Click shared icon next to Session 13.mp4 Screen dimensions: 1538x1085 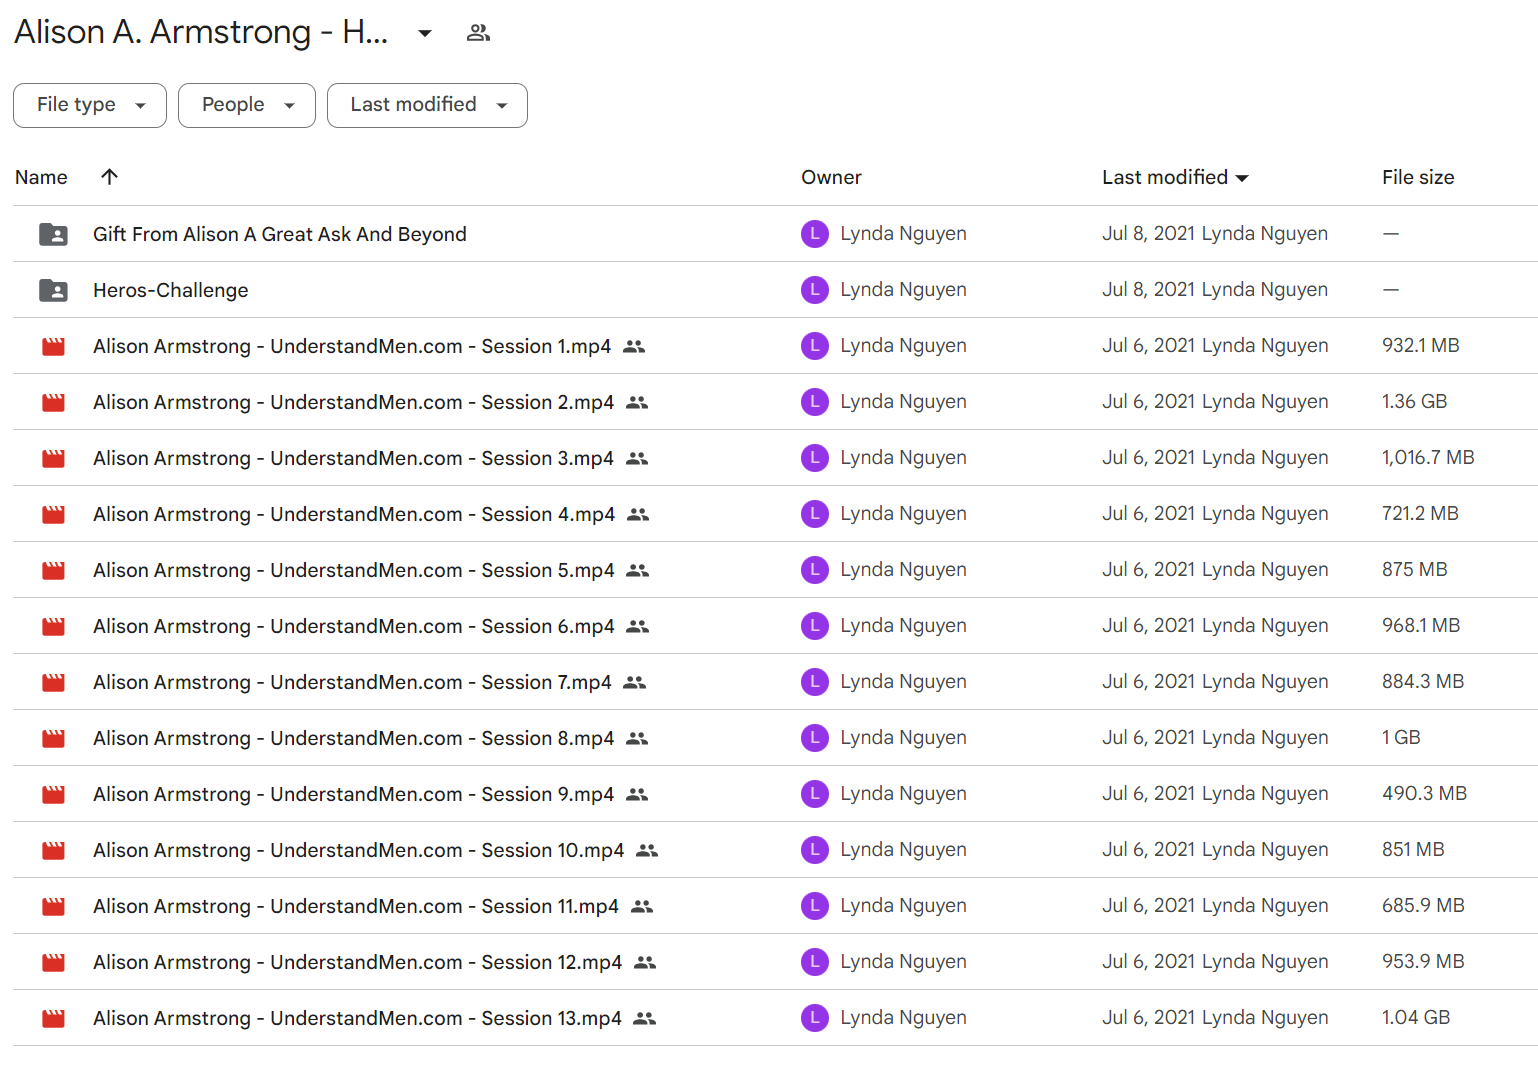tap(645, 1018)
